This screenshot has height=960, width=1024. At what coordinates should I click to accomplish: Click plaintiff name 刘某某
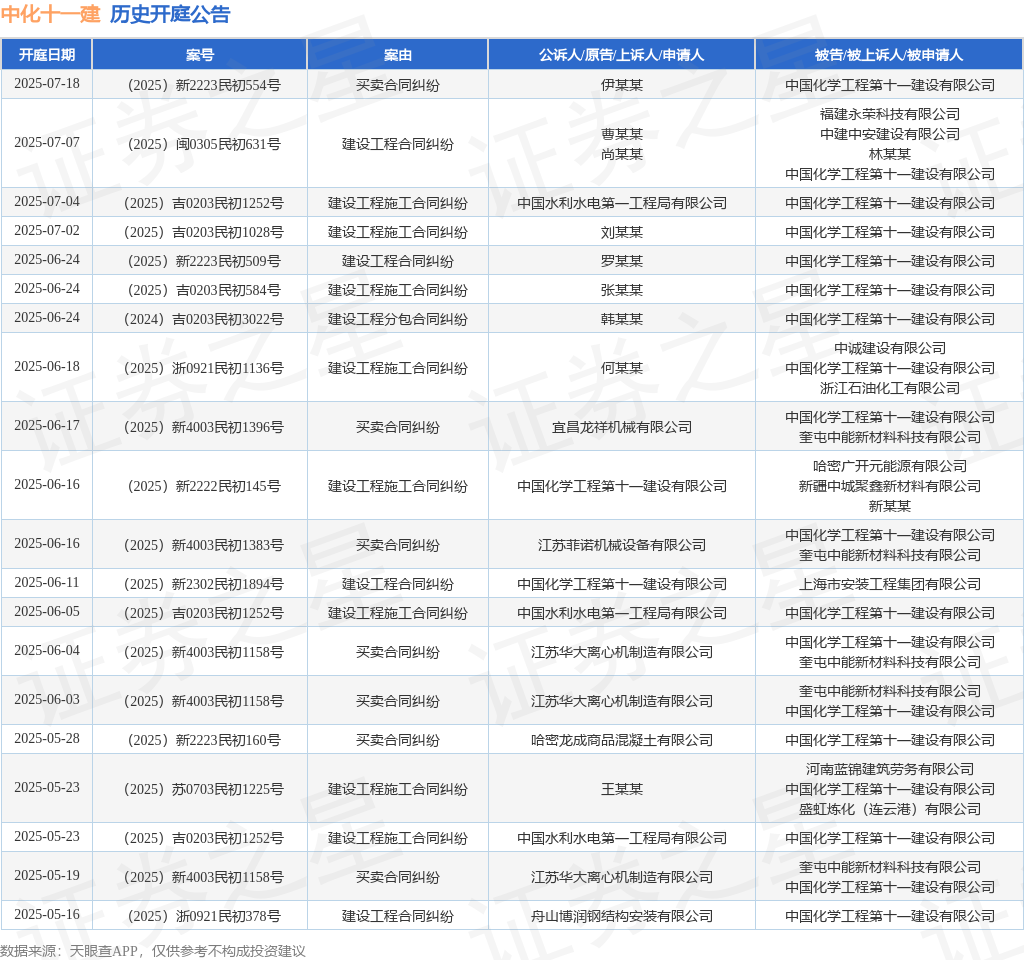pyautogui.click(x=621, y=232)
